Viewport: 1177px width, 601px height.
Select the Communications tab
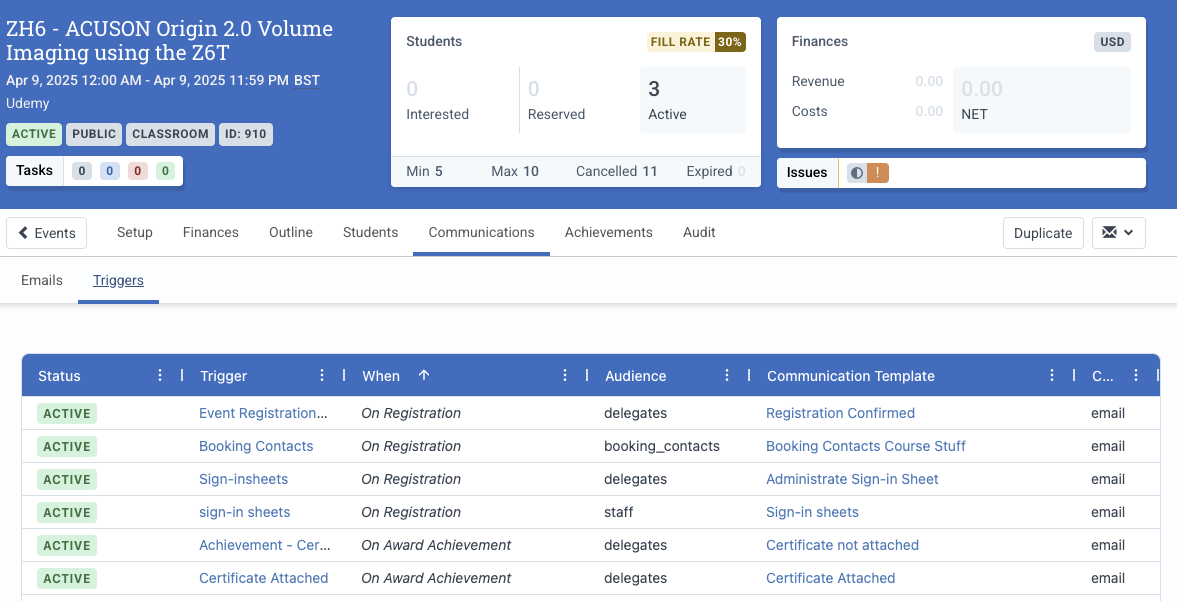pyautogui.click(x=481, y=233)
